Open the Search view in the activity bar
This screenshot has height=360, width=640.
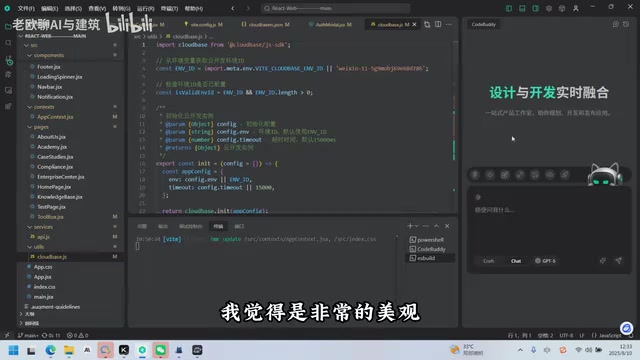point(8,43)
